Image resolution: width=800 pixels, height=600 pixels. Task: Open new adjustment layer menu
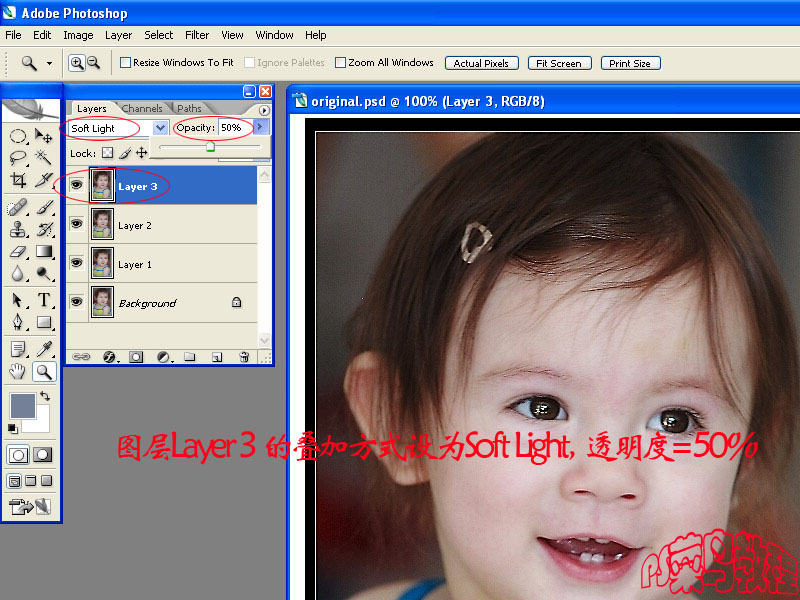[x=164, y=357]
